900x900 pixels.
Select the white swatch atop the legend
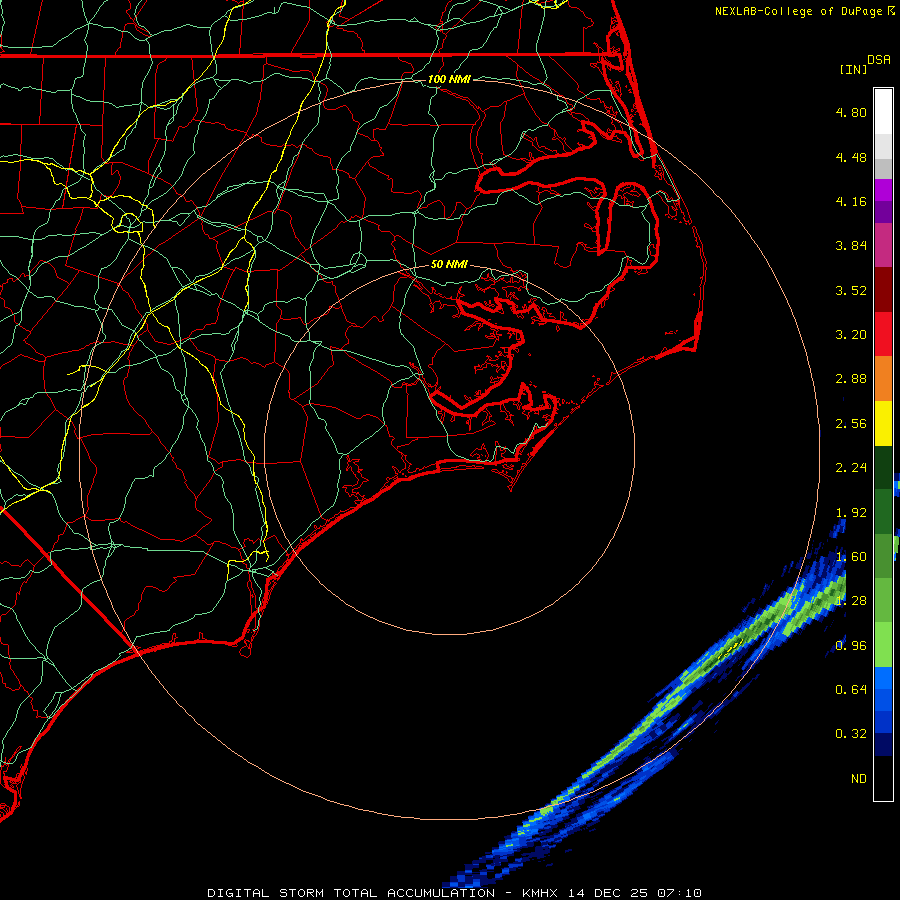click(883, 111)
